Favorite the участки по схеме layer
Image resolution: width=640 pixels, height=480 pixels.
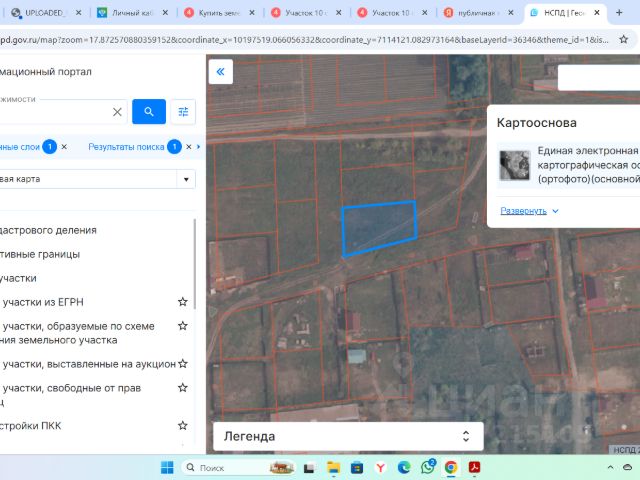[x=182, y=326]
